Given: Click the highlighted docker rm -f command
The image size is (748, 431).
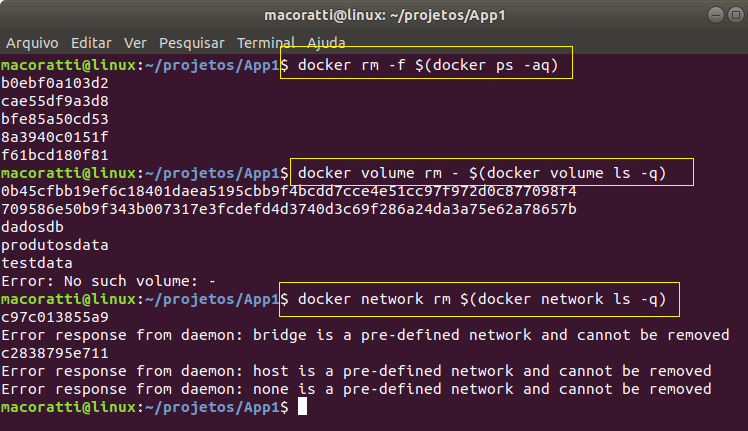Looking at the screenshot, I should pyautogui.click(x=426, y=63).
